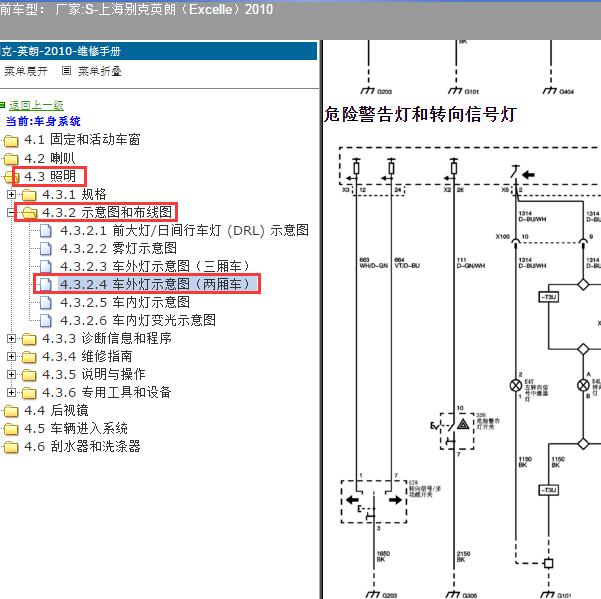Select 4.3.3 诊断信息和程序 folder label
This screenshot has height=599, width=601.
point(107,338)
